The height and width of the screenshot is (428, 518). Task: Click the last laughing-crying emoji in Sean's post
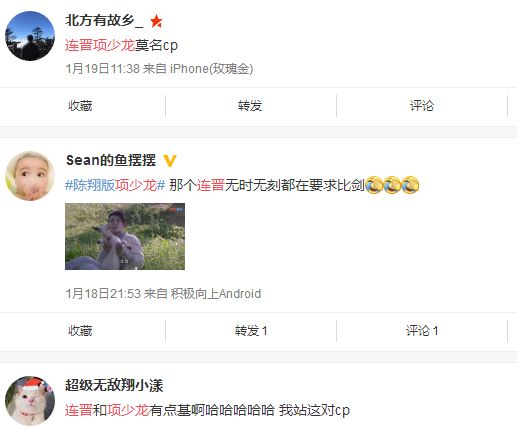pos(410,185)
